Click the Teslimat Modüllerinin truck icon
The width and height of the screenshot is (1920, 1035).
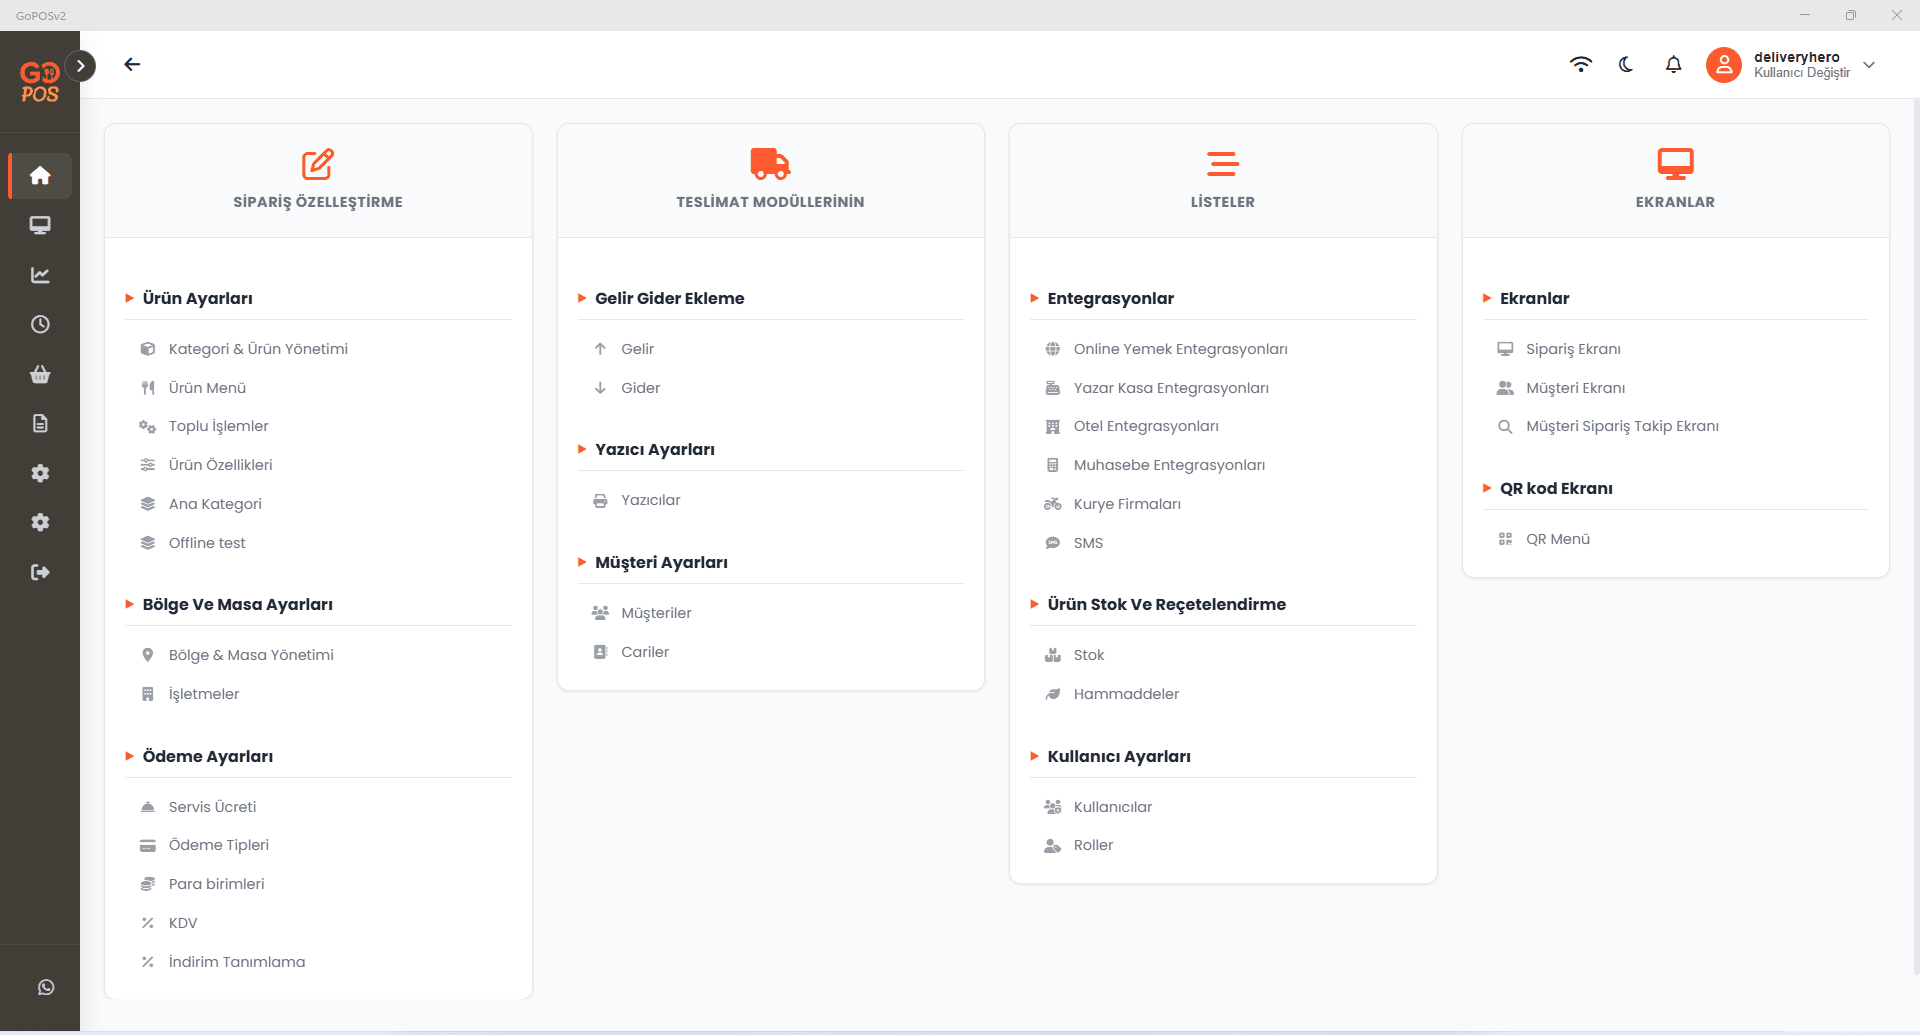[770, 164]
